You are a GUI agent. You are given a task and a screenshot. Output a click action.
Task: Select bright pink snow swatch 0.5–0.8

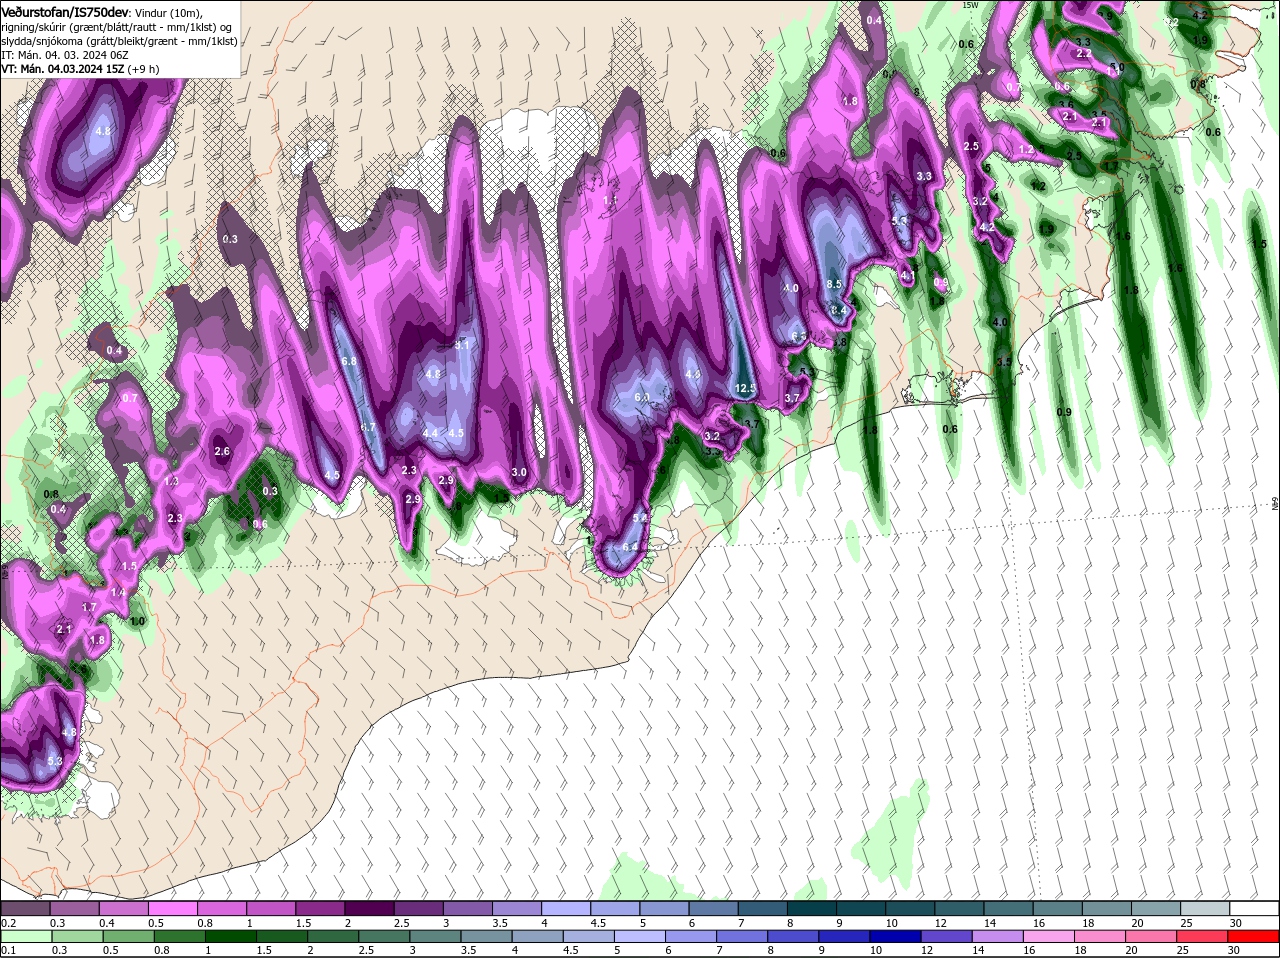pyautogui.click(x=172, y=908)
